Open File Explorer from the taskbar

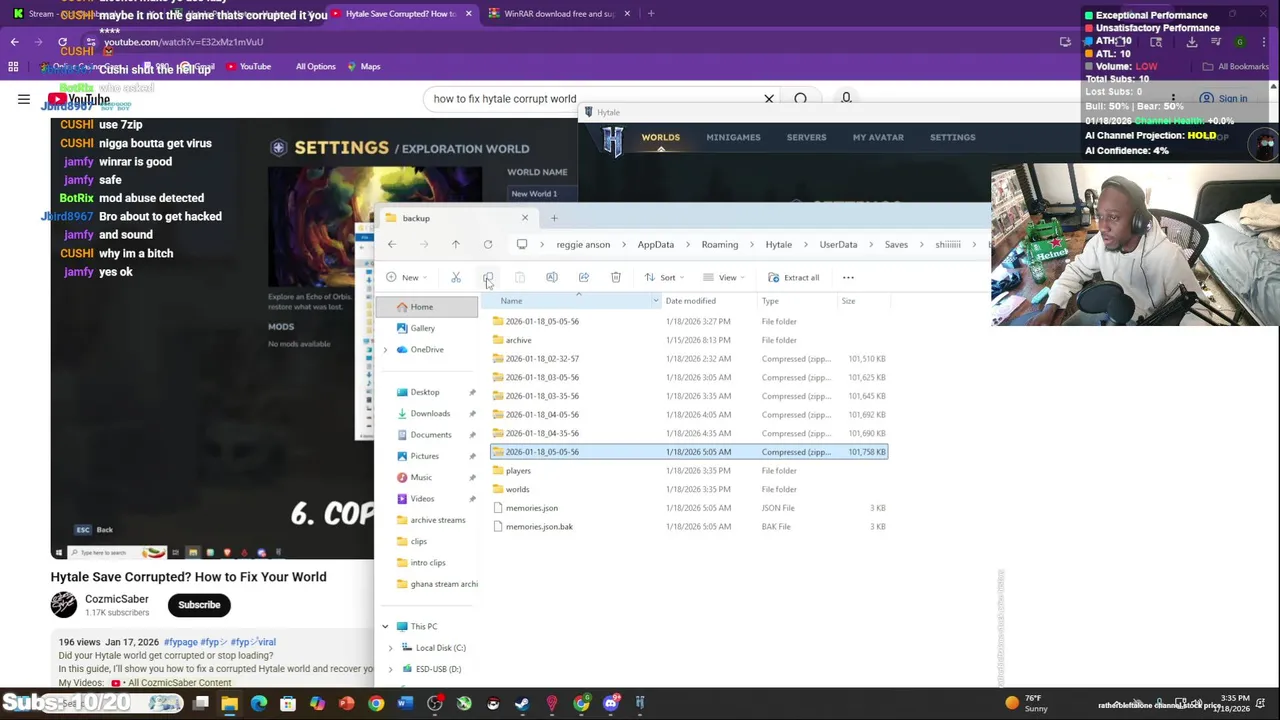coord(230,704)
